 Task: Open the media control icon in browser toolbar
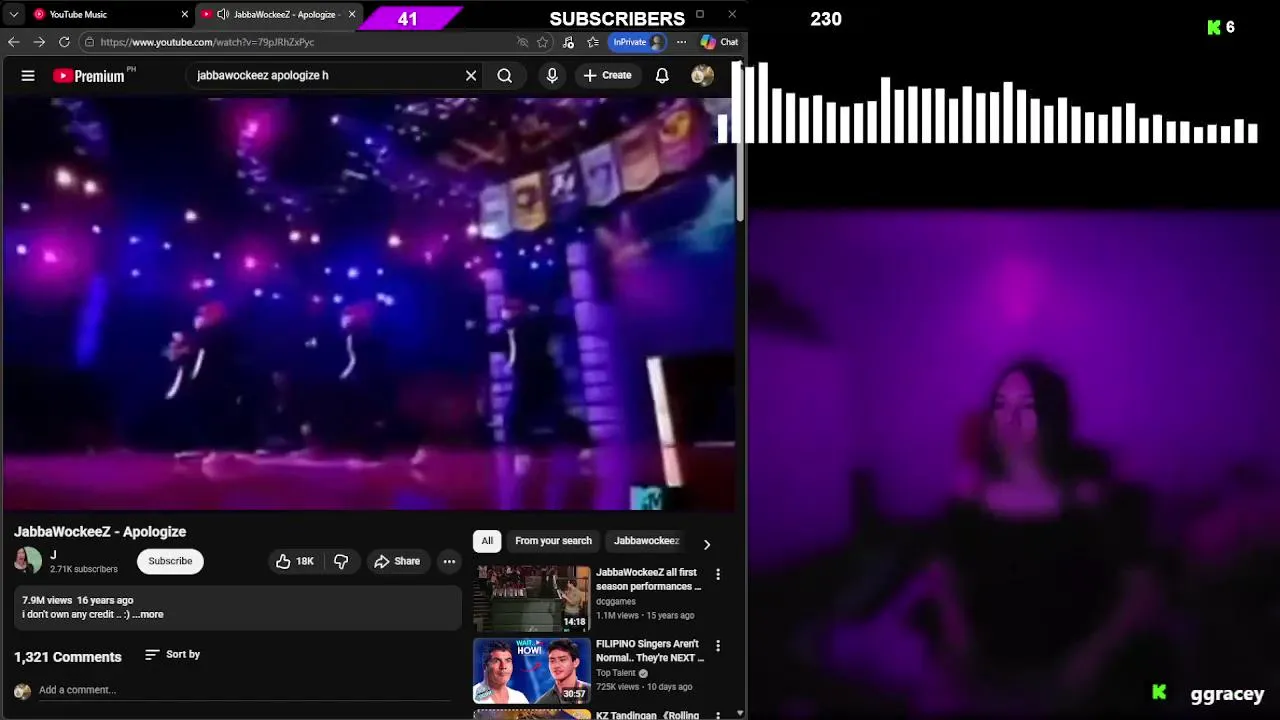tap(568, 42)
